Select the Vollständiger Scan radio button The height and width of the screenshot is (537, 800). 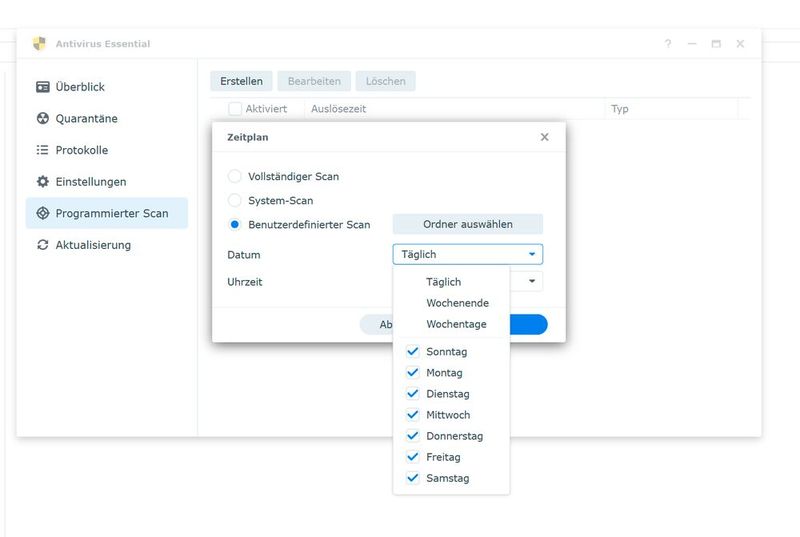click(x=235, y=176)
